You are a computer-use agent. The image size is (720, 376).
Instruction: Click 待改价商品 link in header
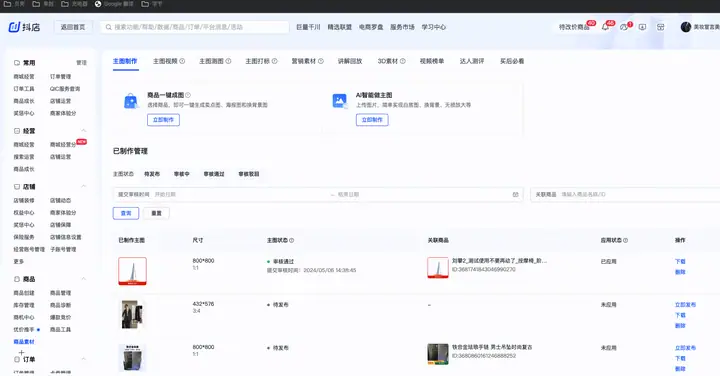(x=574, y=27)
